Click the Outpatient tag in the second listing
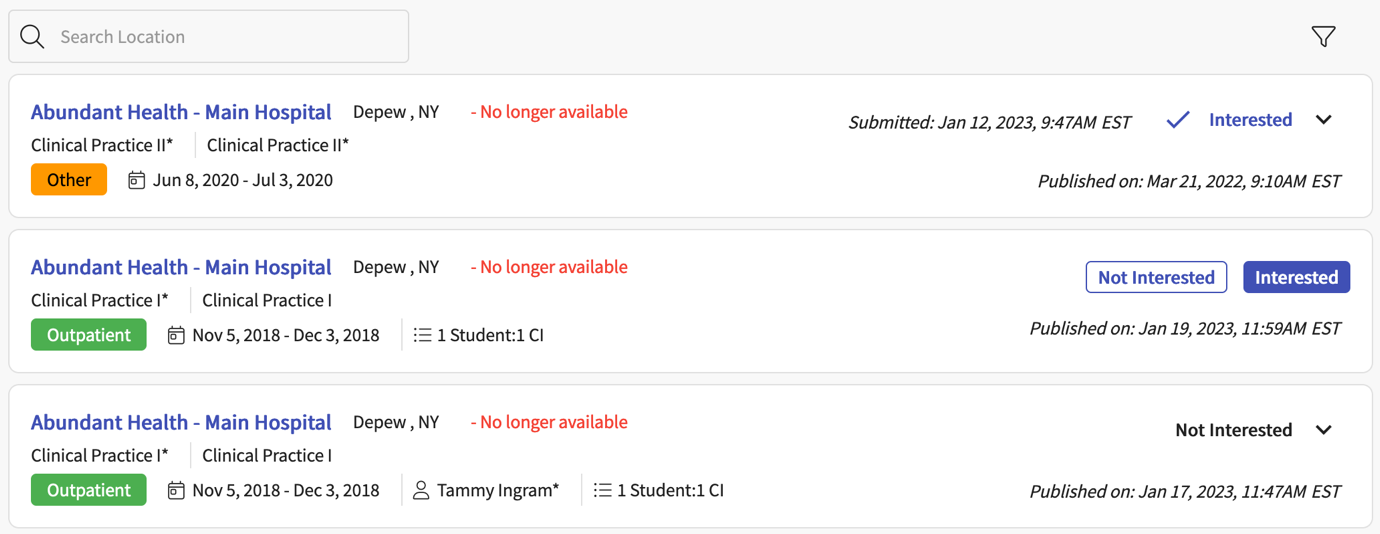Image resolution: width=1380 pixels, height=534 pixels. click(x=89, y=335)
